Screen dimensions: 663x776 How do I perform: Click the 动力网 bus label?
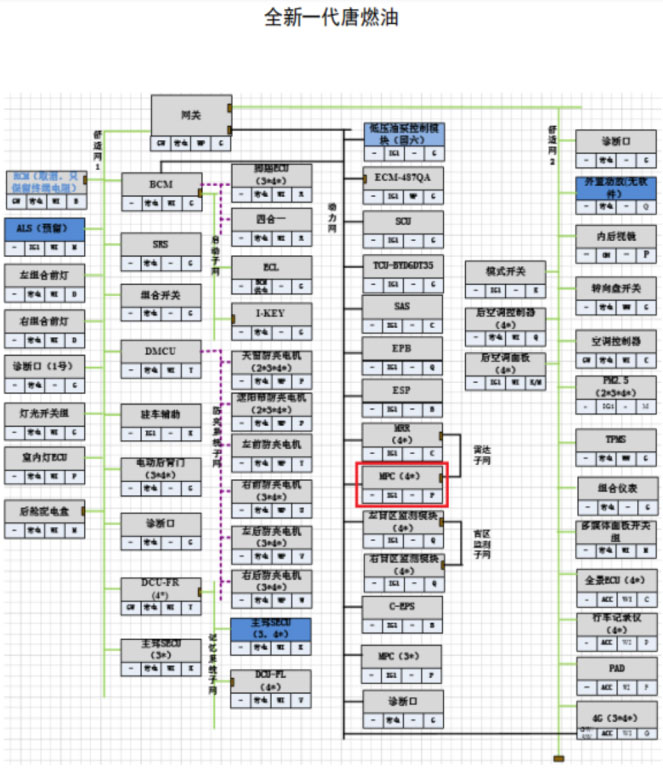(x=332, y=218)
